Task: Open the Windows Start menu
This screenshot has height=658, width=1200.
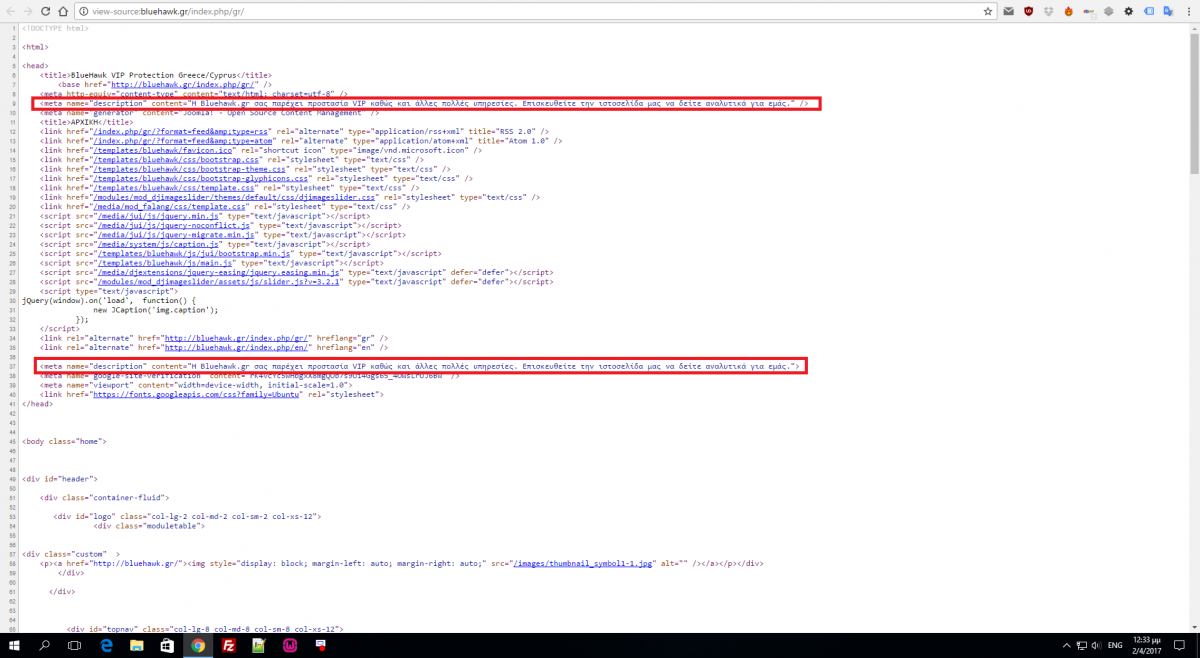Action: click(14, 646)
